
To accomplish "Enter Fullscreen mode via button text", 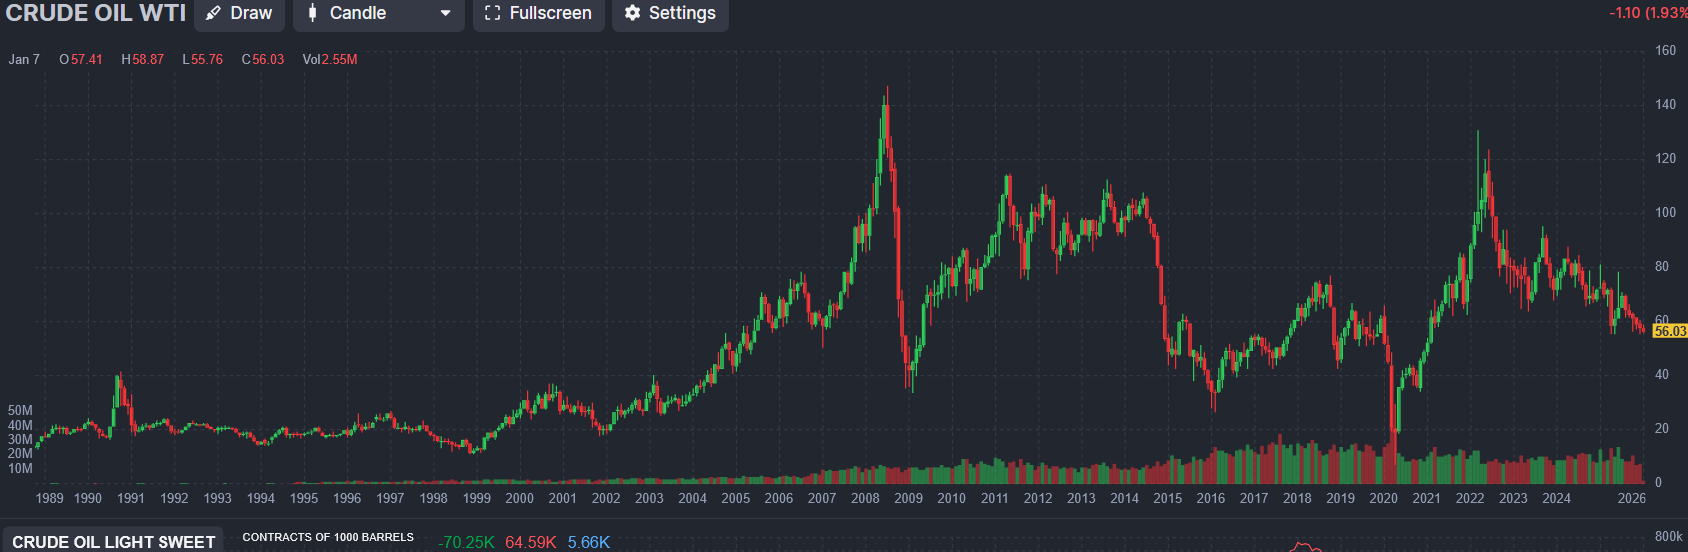I will (550, 13).
